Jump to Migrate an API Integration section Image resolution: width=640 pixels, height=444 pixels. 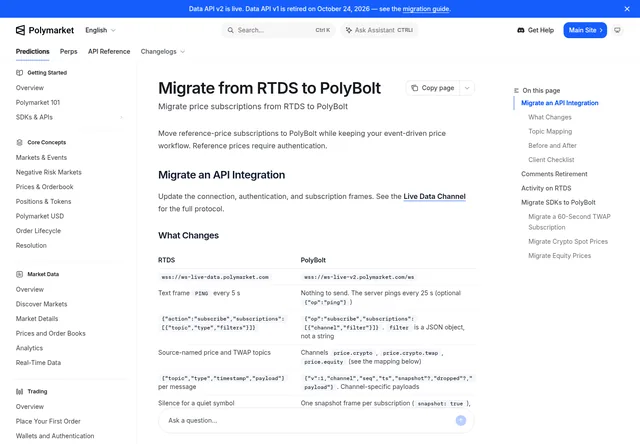tap(560, 103)
